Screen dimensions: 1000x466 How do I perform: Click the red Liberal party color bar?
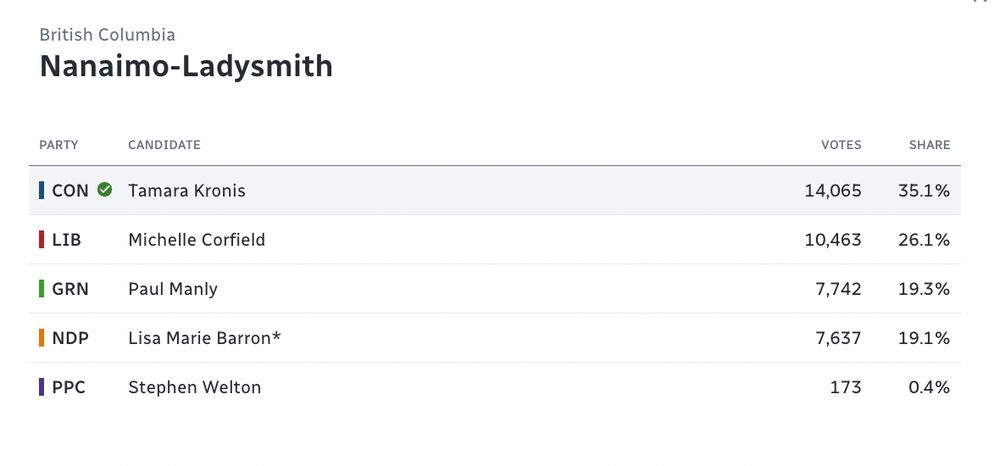41,240
